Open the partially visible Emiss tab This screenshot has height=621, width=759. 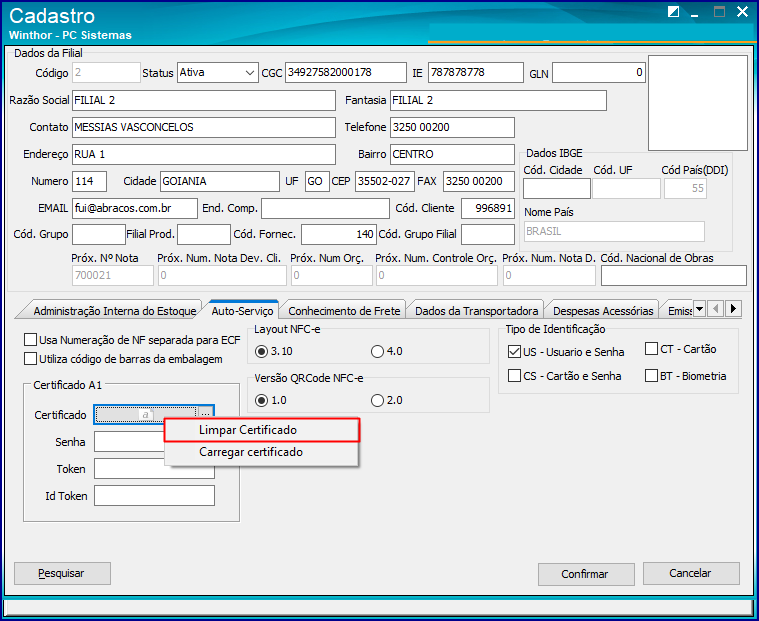(678, 311)
